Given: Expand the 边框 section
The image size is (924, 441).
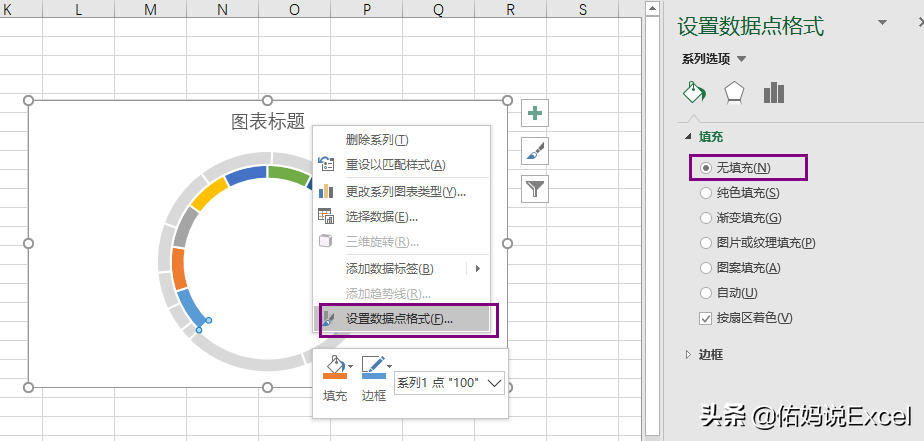Looking at the screenshot, I should pyautogui.click(x=688, y=355).
